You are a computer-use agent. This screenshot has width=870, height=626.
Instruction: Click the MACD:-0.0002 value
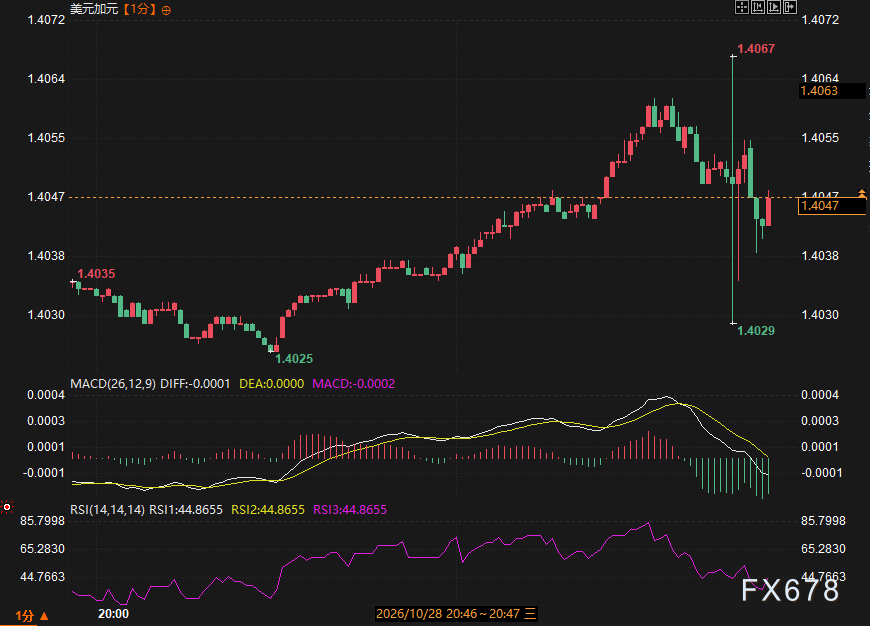point(353,383)
